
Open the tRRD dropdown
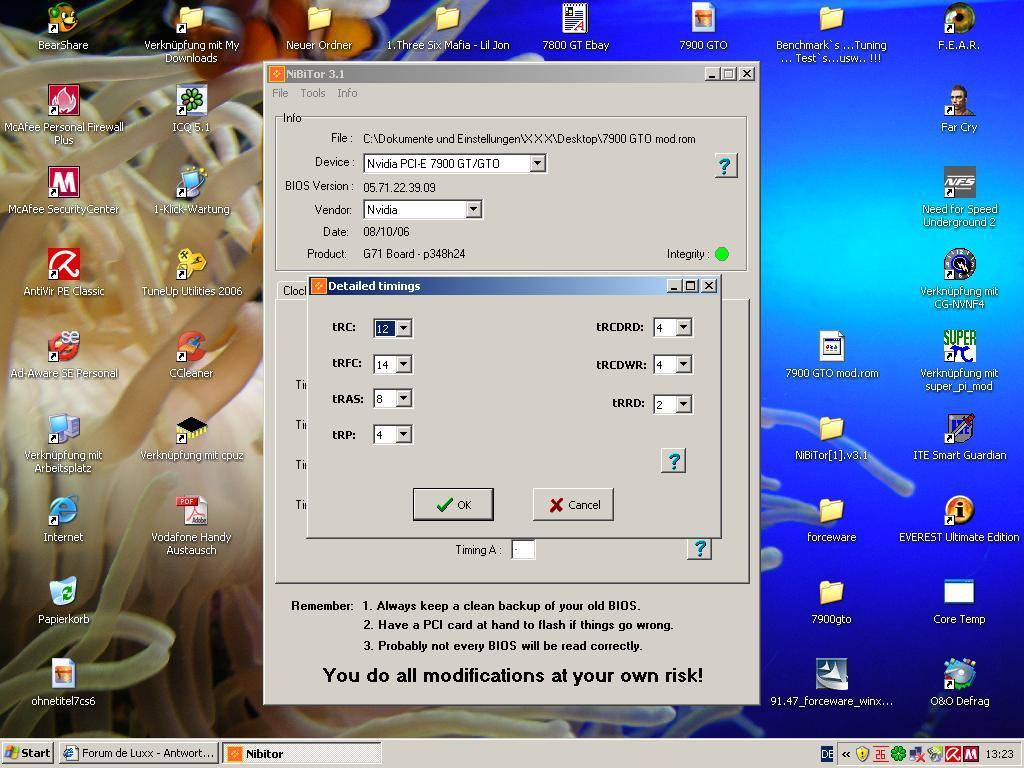[x=684, y=404]
